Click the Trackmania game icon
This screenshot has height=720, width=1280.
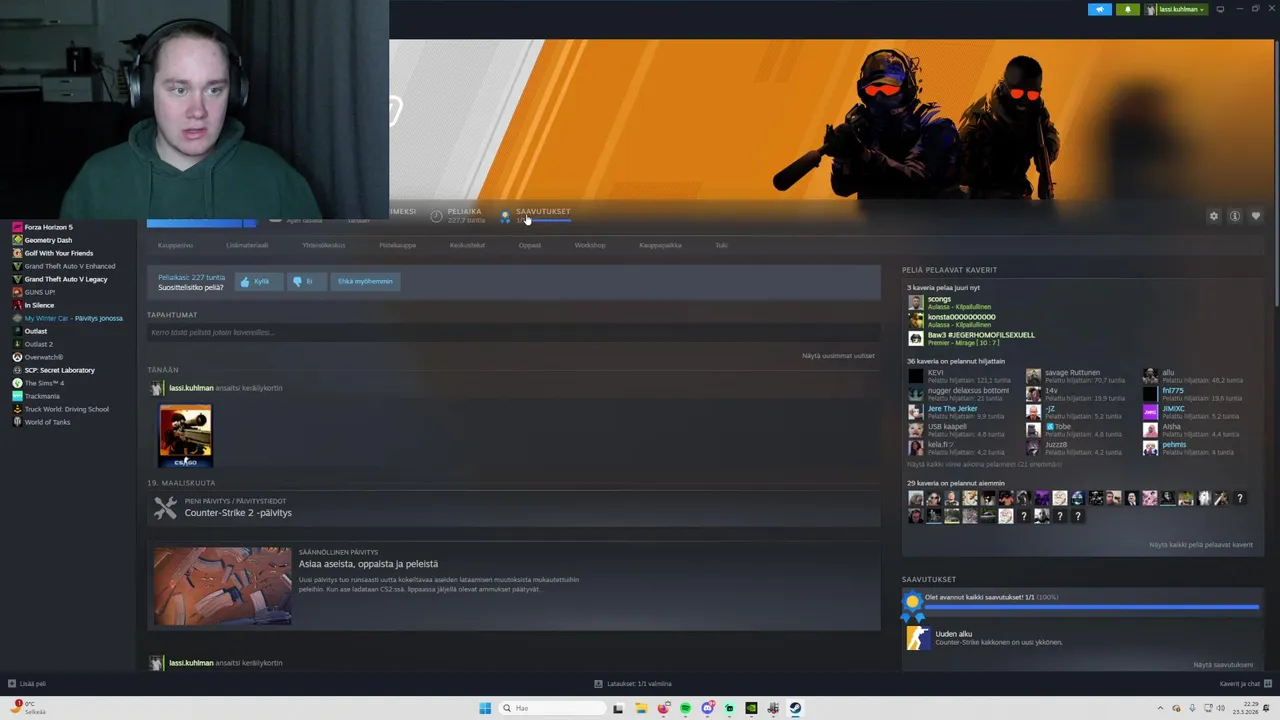[17, 396]
